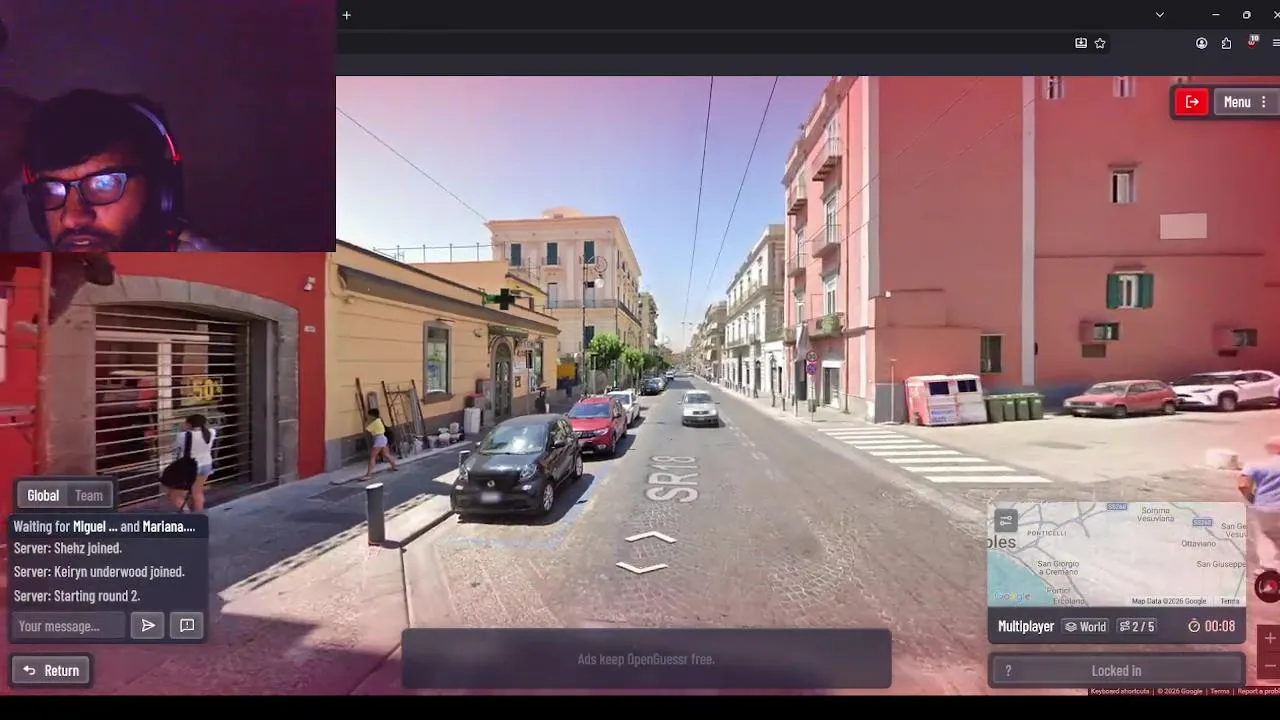The height and width of the screenshot is (720, 1280).
Task: Bookmark this page with star icon
Action: click(1100, 43)
